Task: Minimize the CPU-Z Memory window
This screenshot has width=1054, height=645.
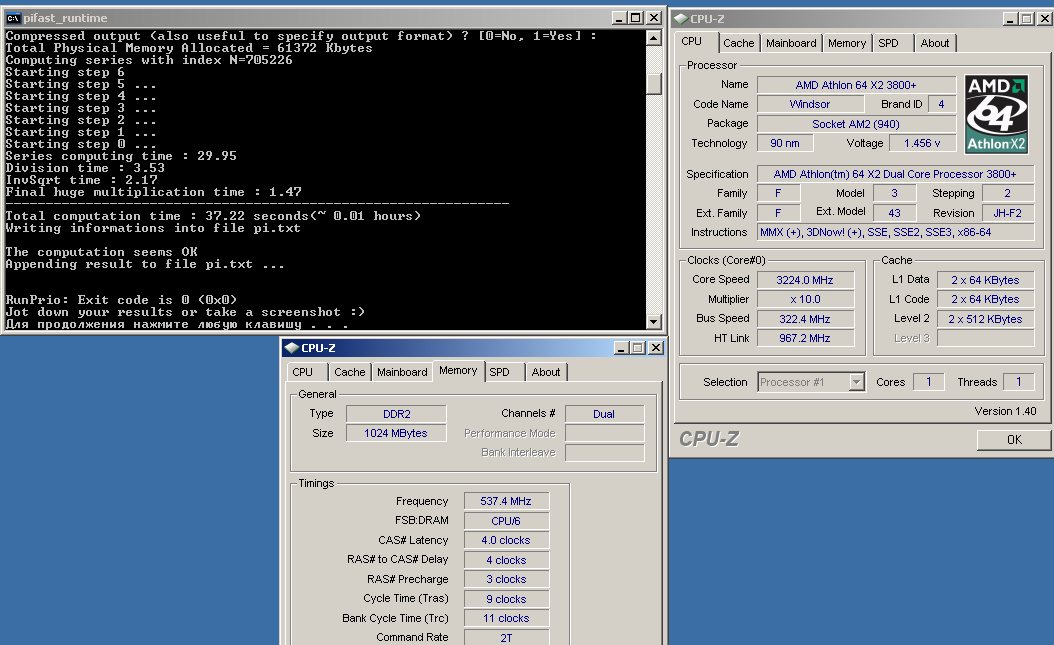Action: [x=622, y=348]
